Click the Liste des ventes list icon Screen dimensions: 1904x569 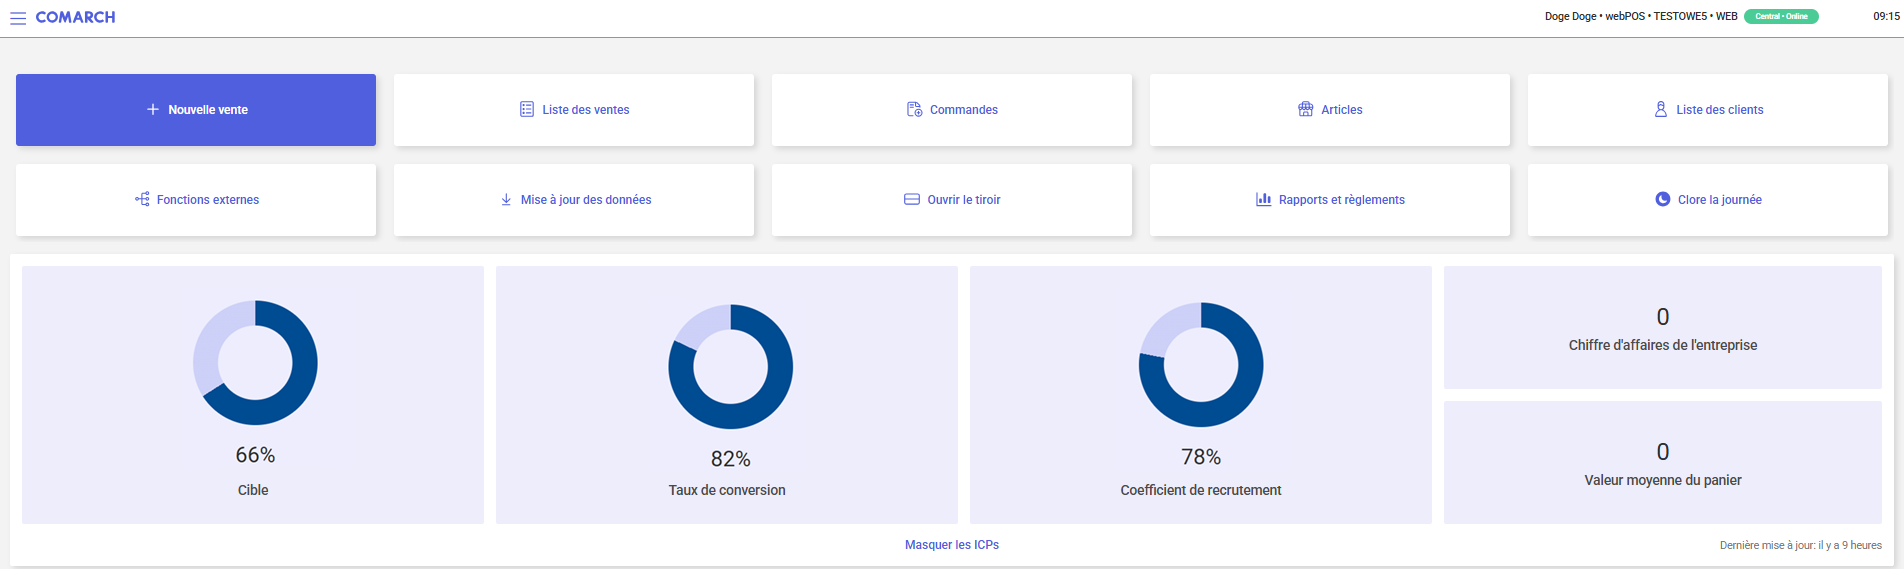pyautogui.click(x=527, y=109)
